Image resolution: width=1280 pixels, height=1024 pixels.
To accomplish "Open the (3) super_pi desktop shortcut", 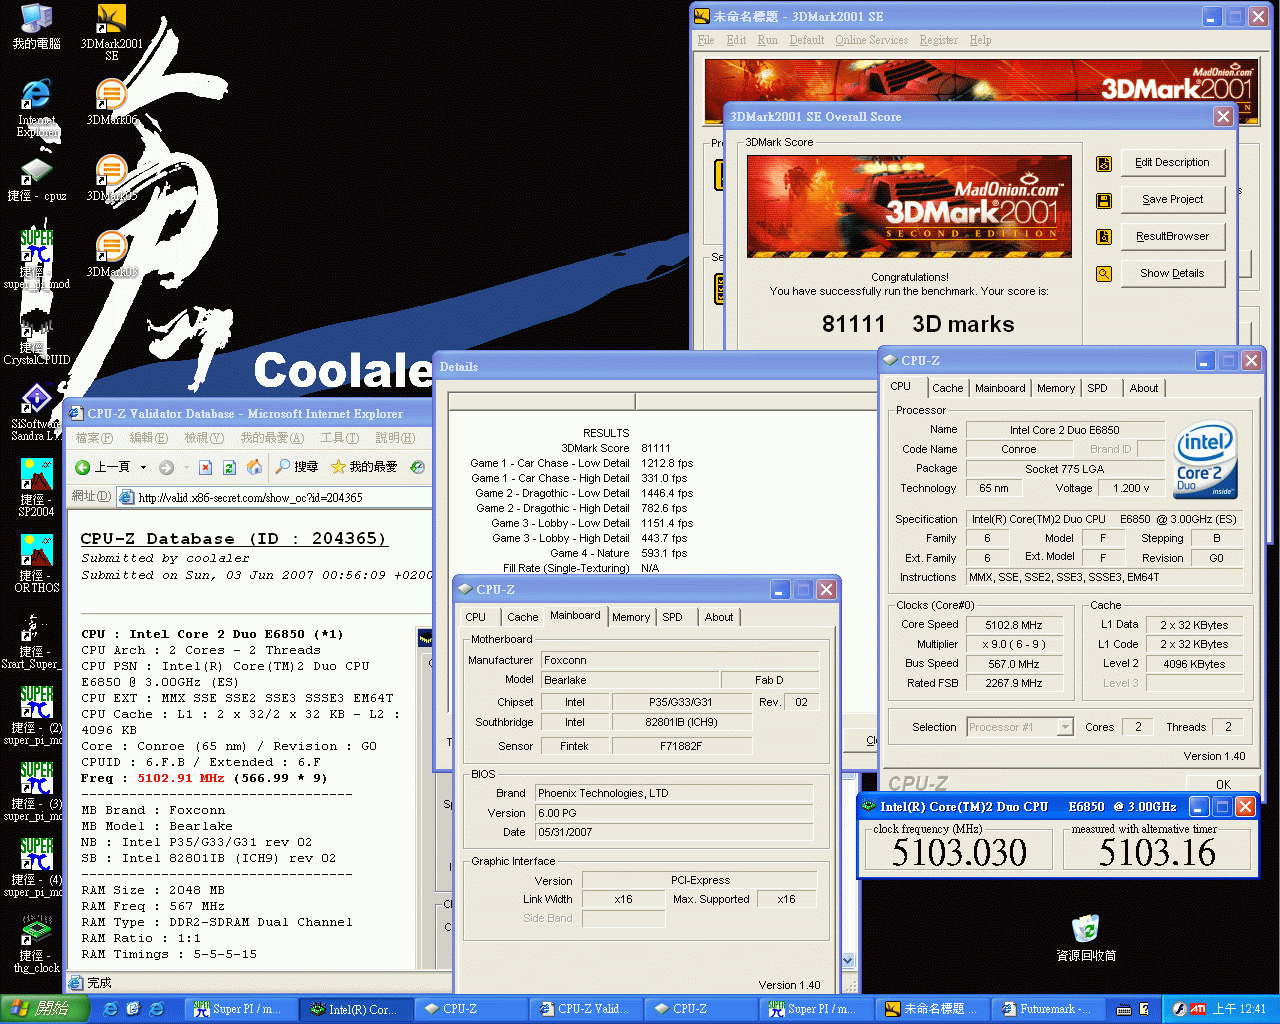I will (x=36, y=792).
